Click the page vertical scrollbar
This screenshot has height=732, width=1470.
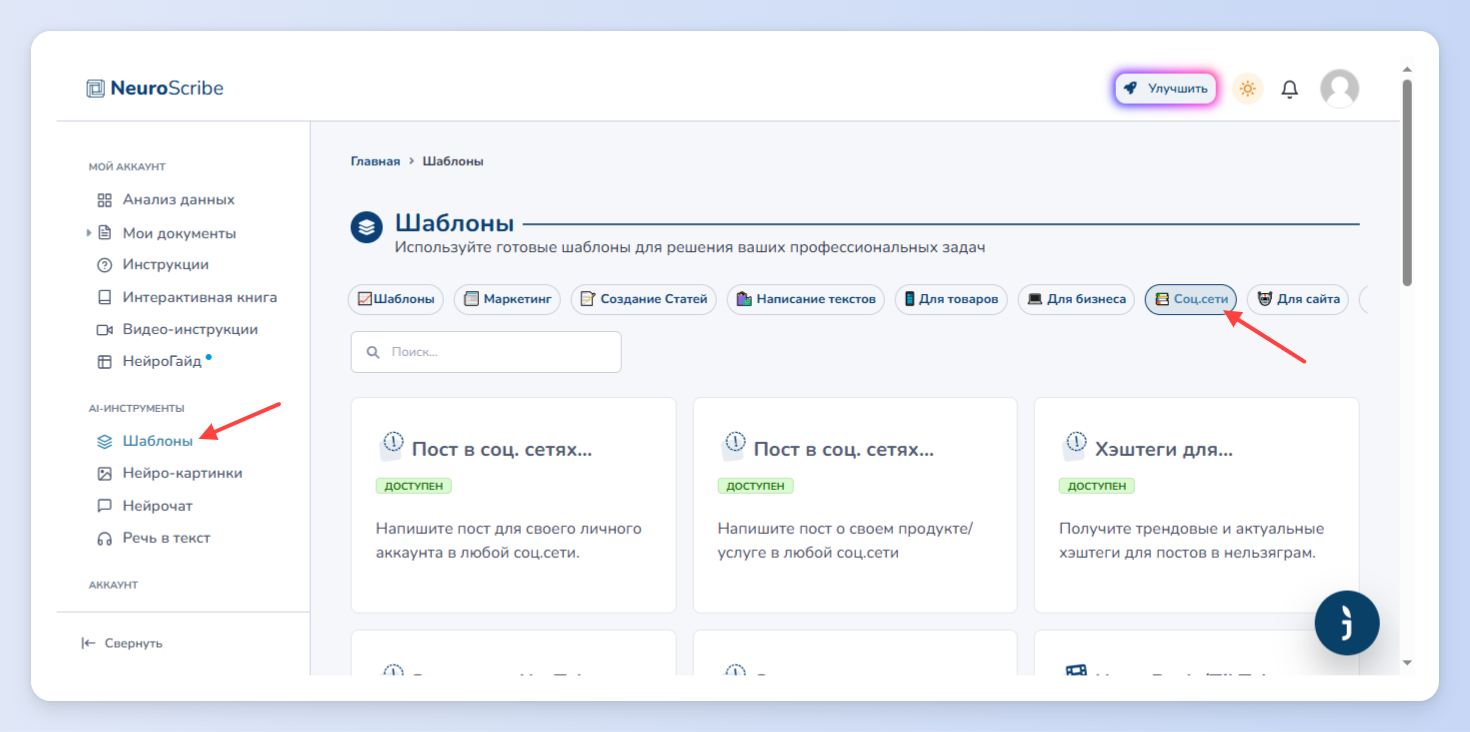coord(1407,183)
